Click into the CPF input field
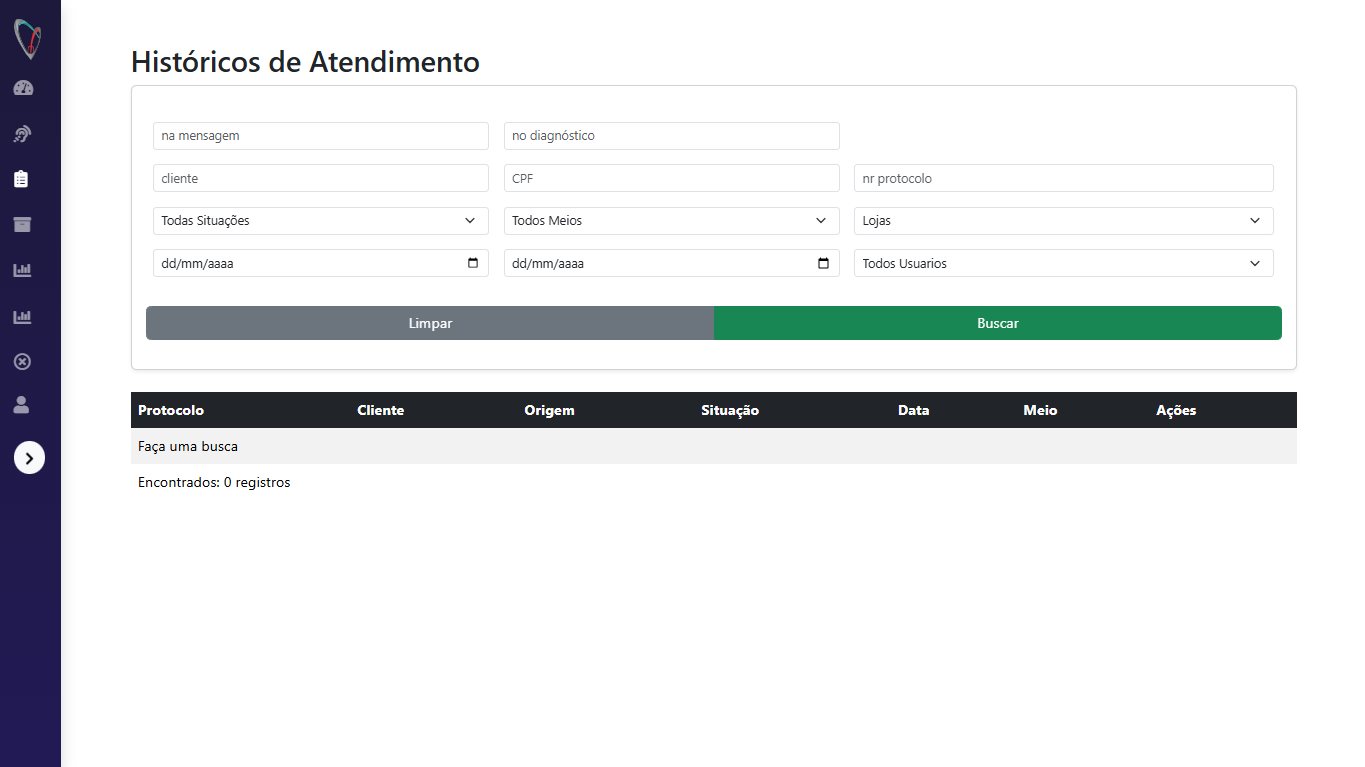 tap(671, 178)
